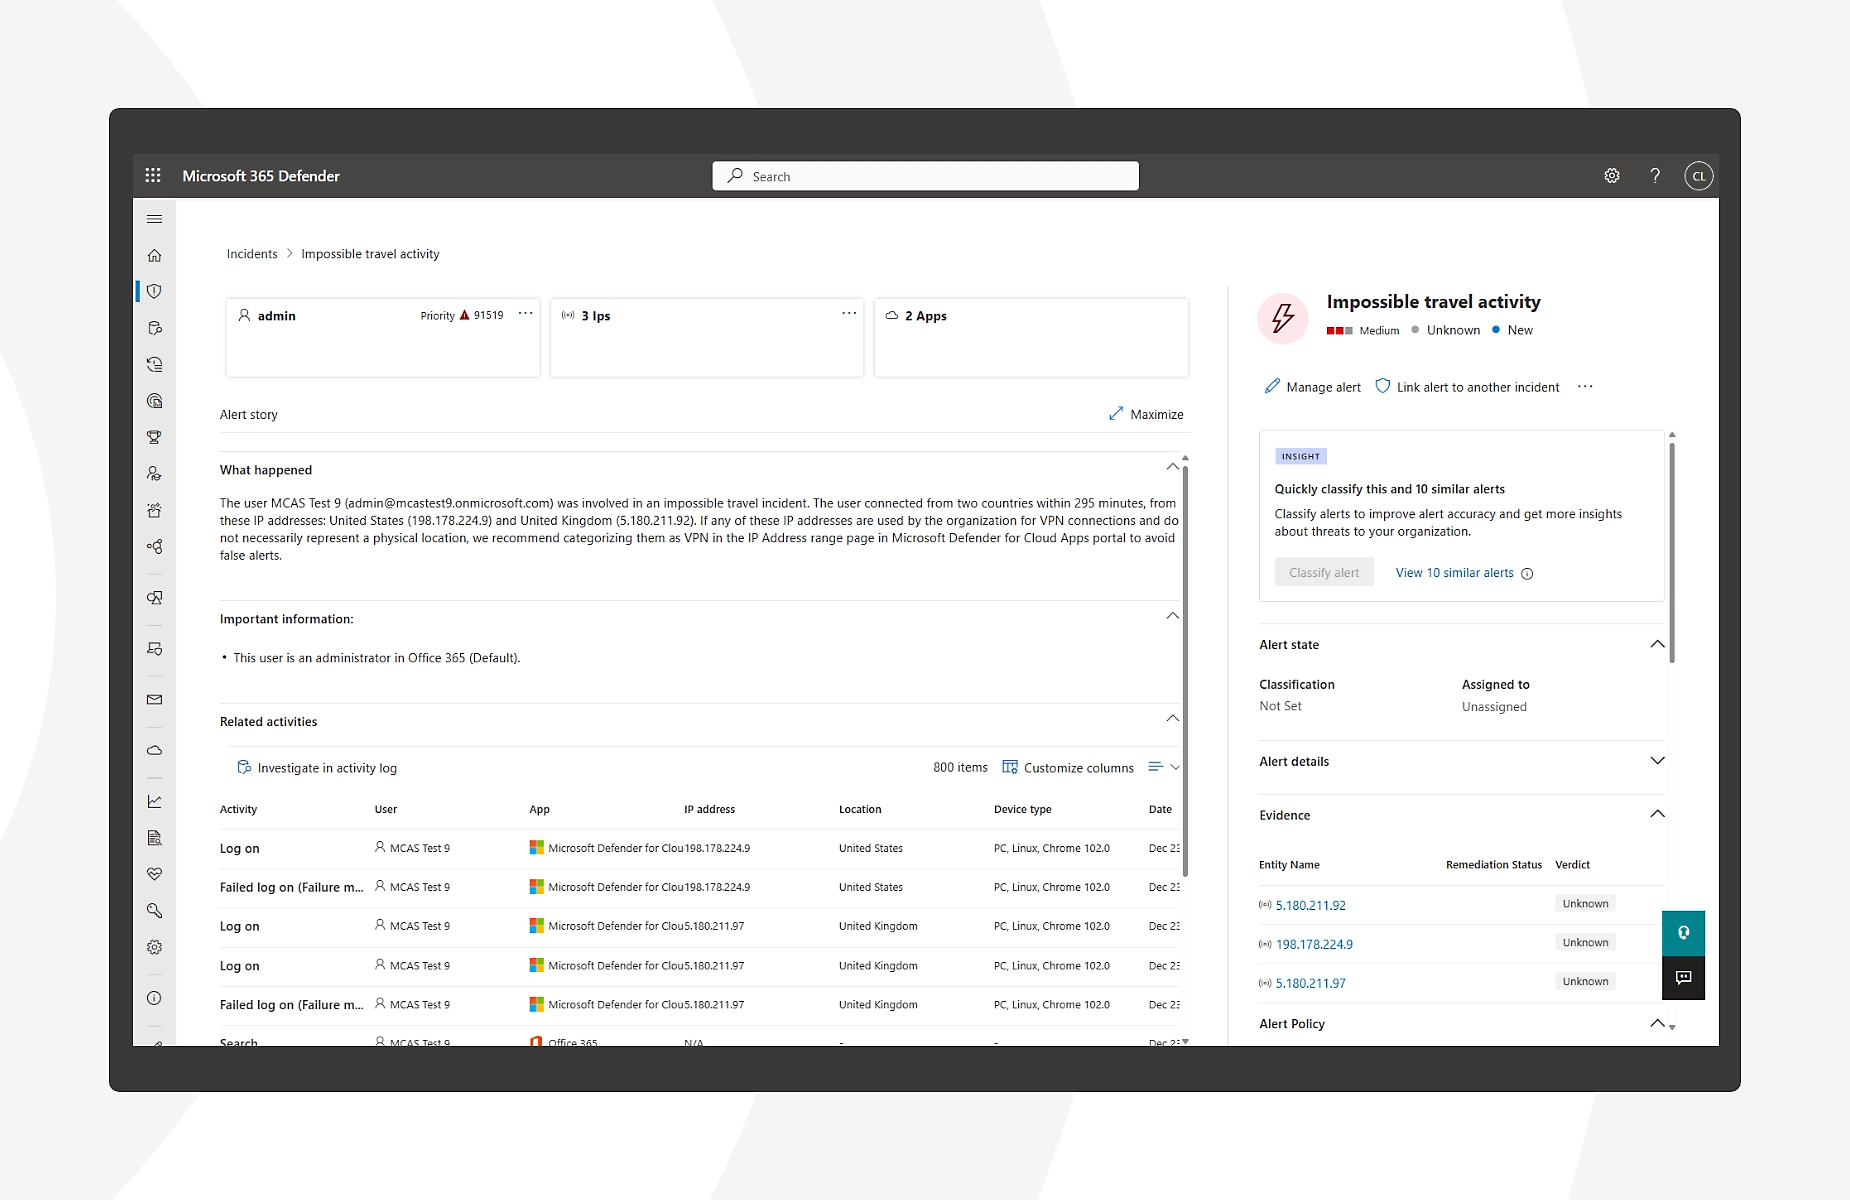Collapse the What happened section
Screen dimensions: 1850x1200
[1172, 468]
